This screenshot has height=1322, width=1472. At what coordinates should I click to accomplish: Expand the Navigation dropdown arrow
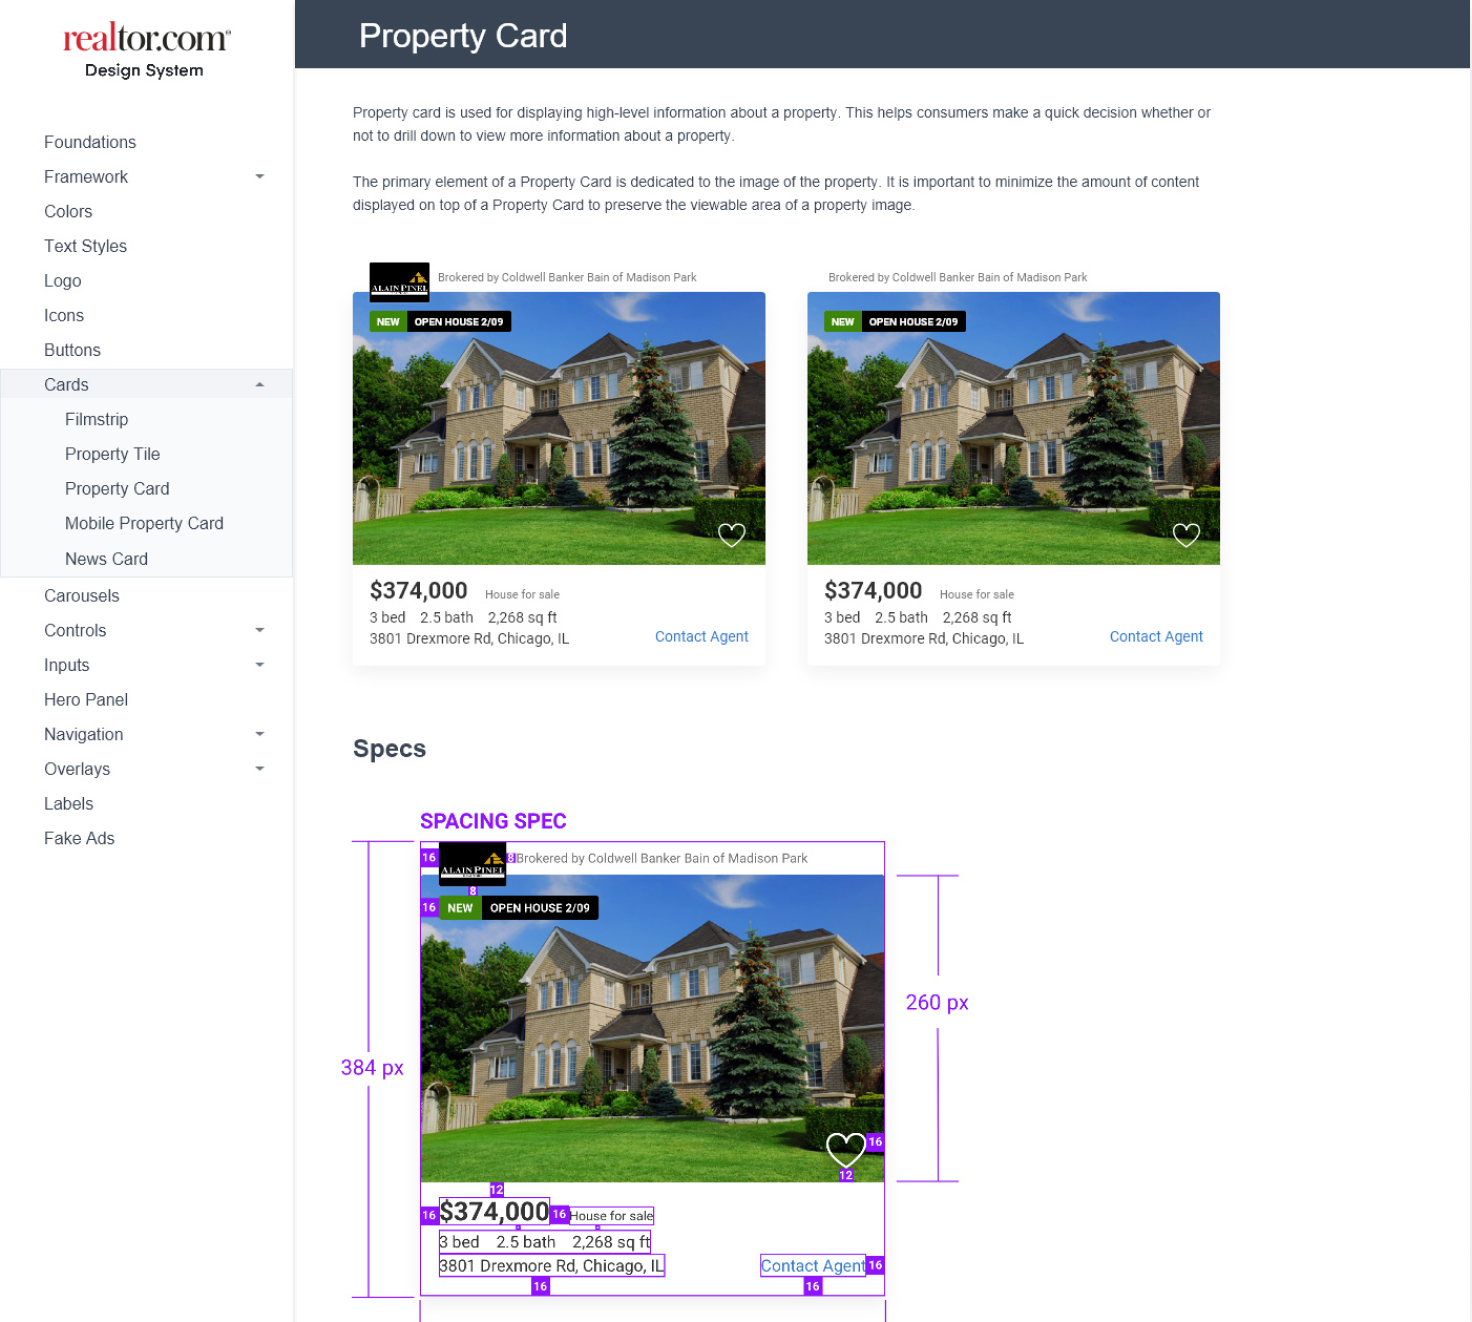pos(260,735)
